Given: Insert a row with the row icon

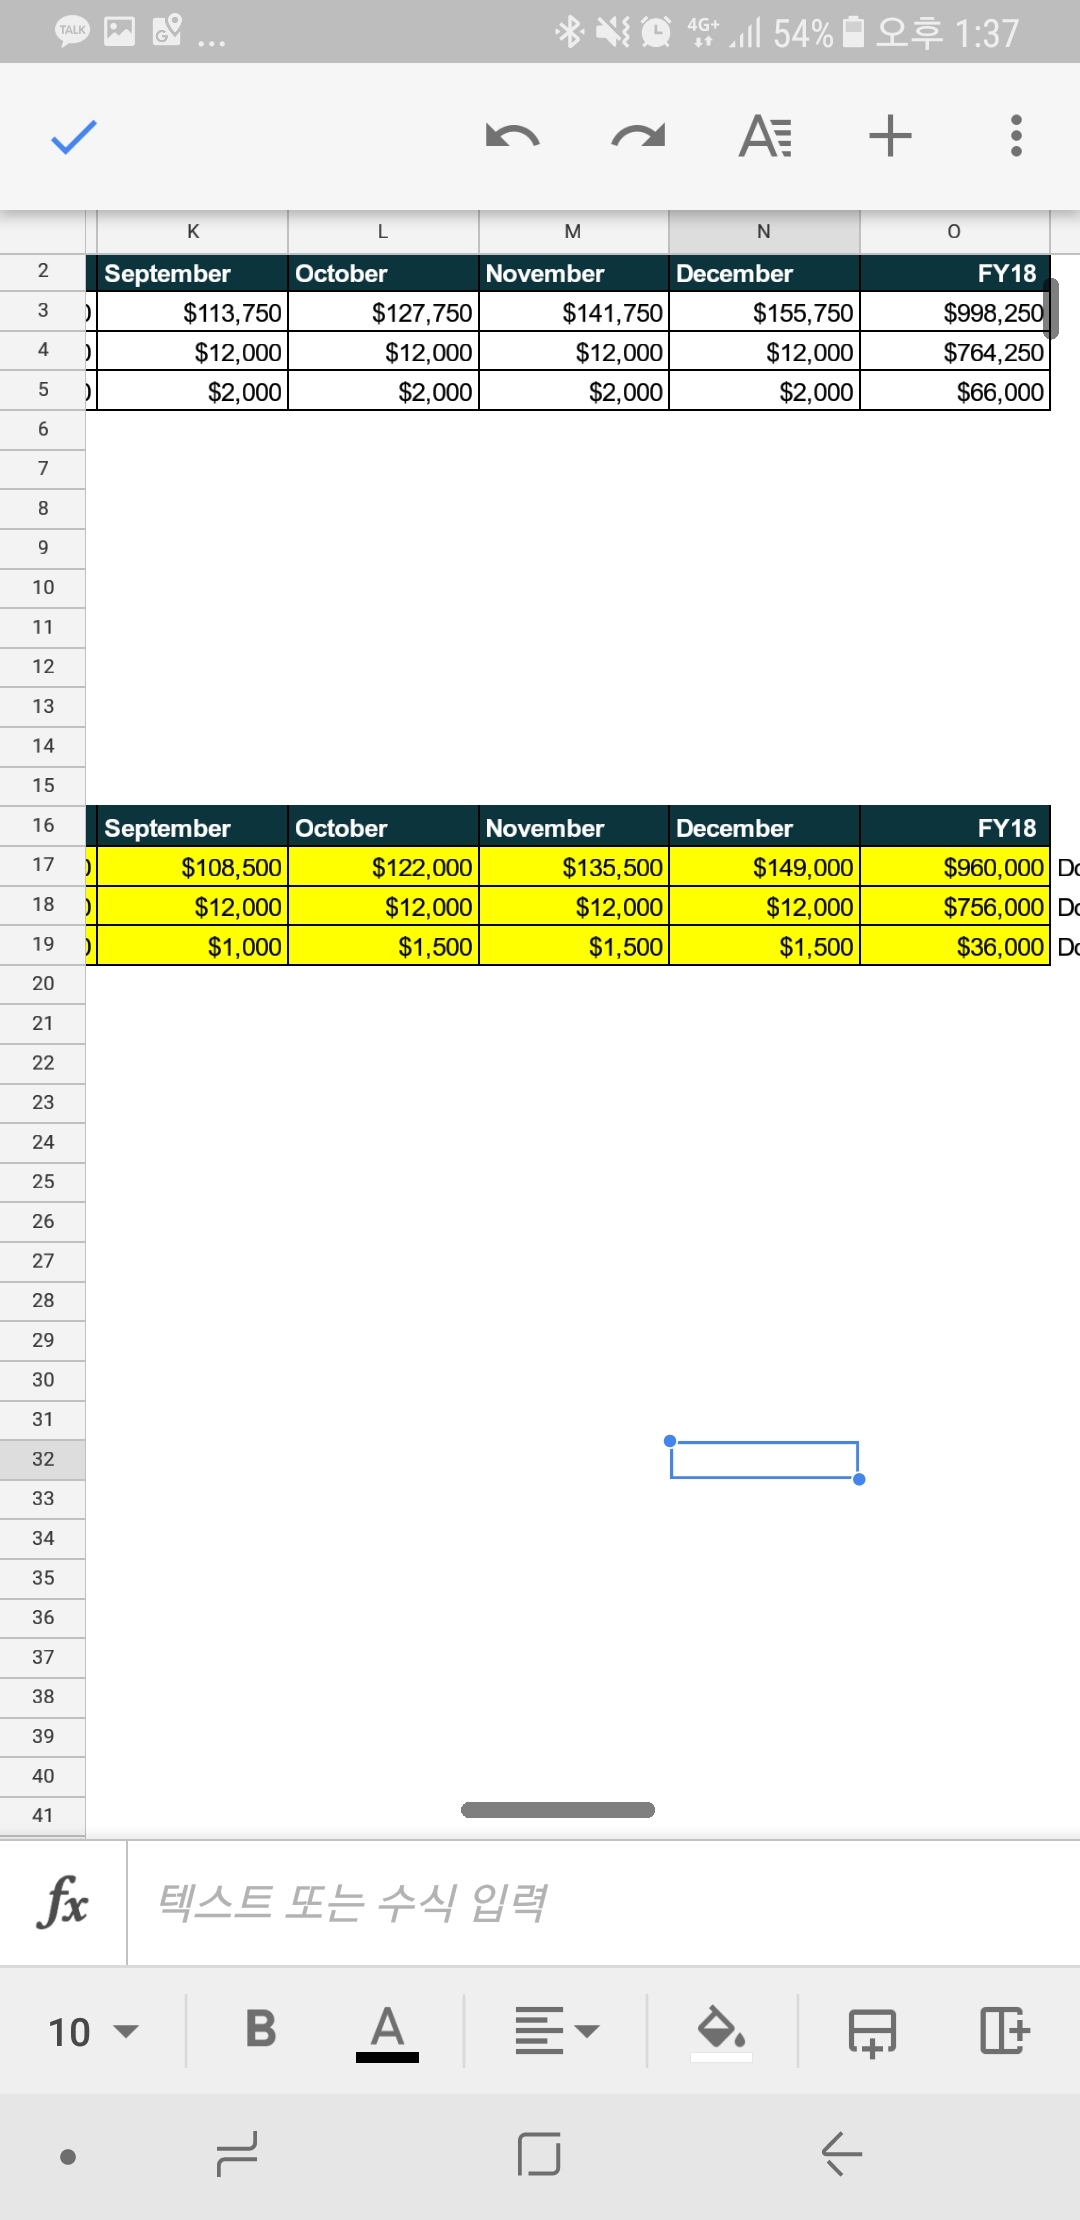Looking at the screenshot, I should (x=872, y=2031).
